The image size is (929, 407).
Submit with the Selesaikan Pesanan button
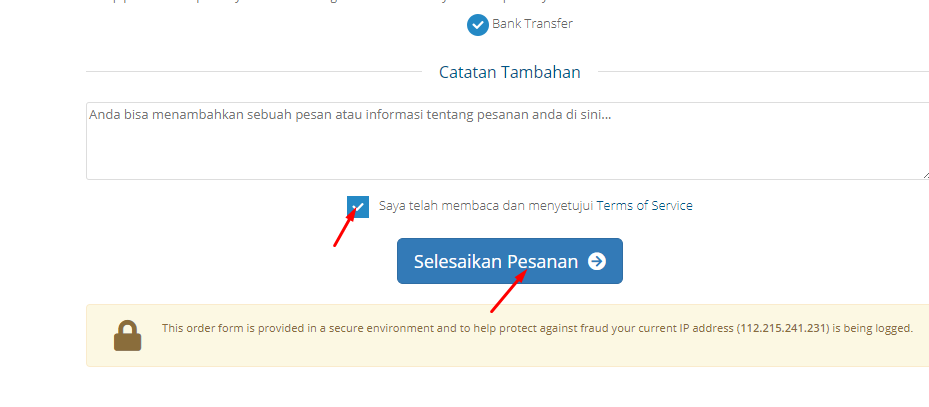tap(510, 261)
